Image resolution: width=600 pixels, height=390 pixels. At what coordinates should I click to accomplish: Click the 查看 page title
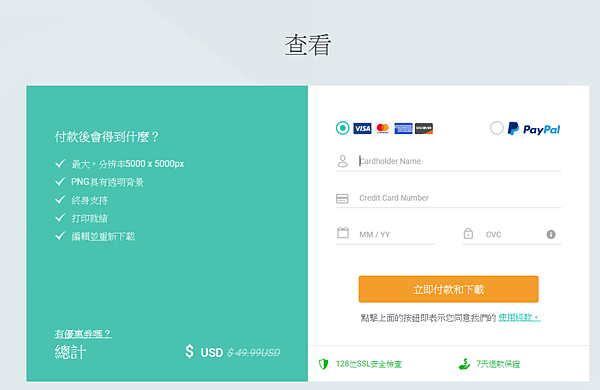(x=308, y=45)
